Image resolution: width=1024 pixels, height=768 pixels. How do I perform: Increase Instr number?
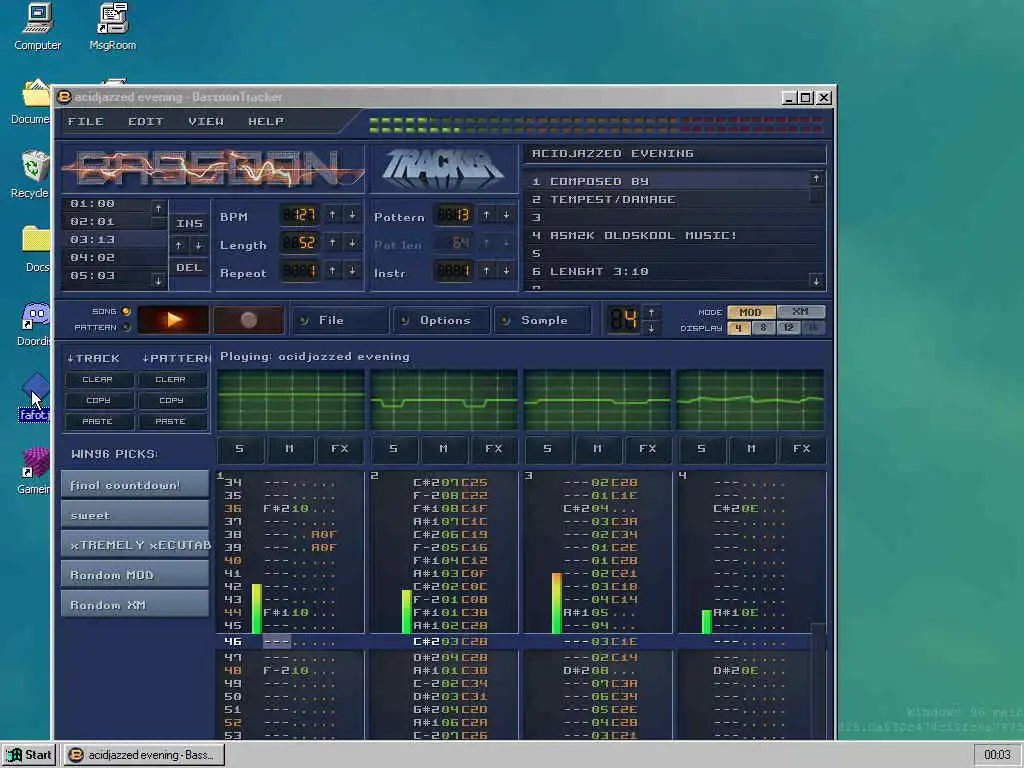tap(487, 271)
